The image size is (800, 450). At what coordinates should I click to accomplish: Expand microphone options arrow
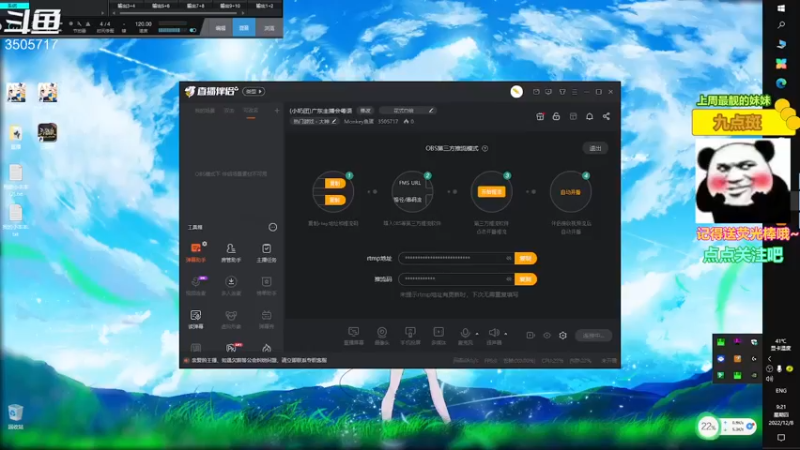[477, 334]
